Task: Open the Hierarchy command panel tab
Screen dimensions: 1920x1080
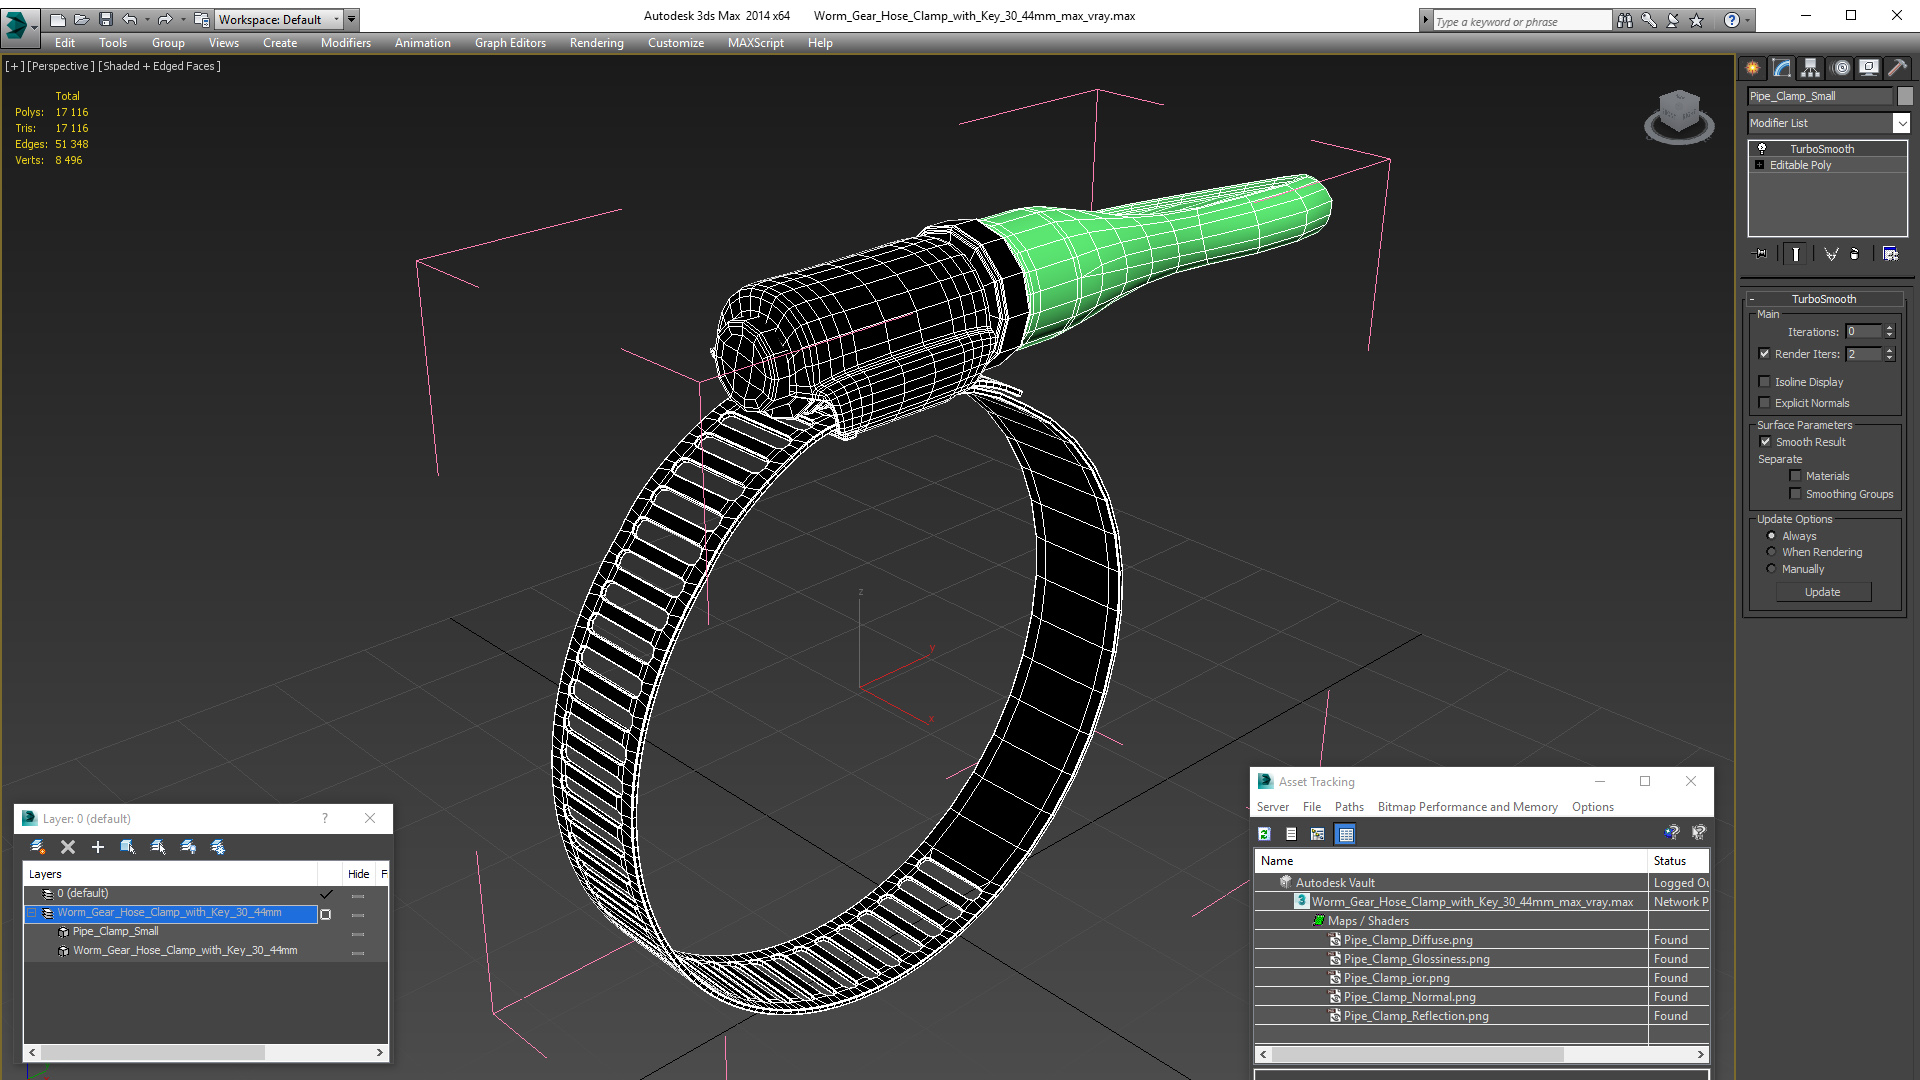Action: click(1810, 68)
